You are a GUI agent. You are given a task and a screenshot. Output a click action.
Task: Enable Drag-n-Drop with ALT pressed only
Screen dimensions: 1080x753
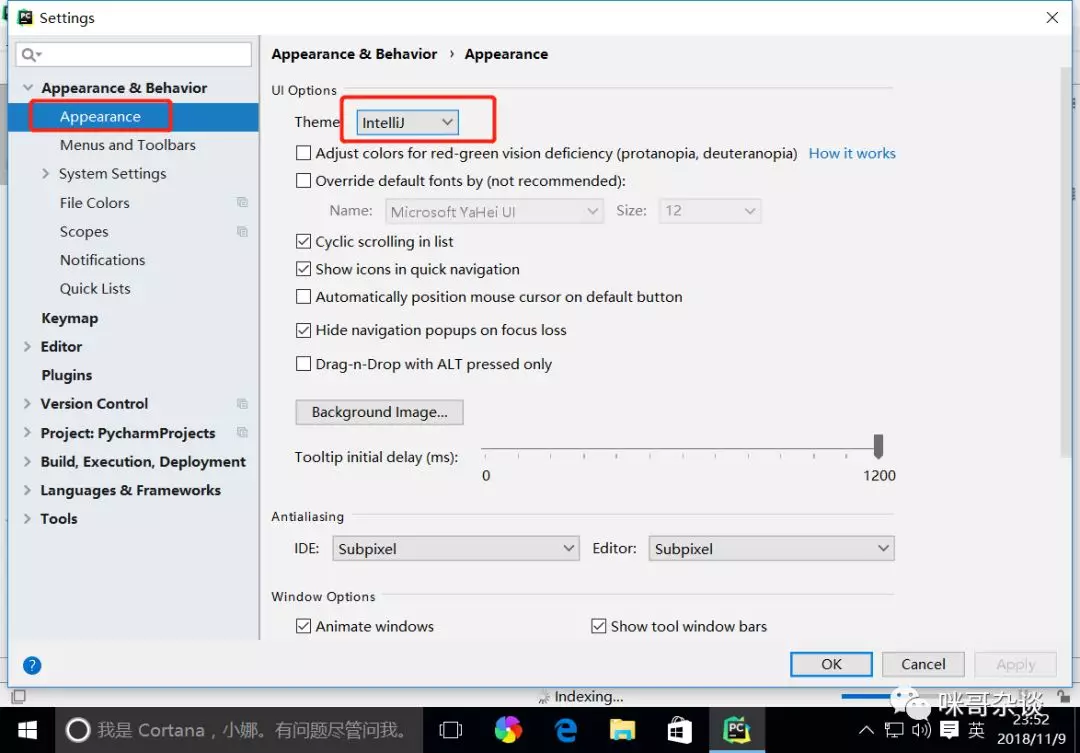click(x=303, y=364)
